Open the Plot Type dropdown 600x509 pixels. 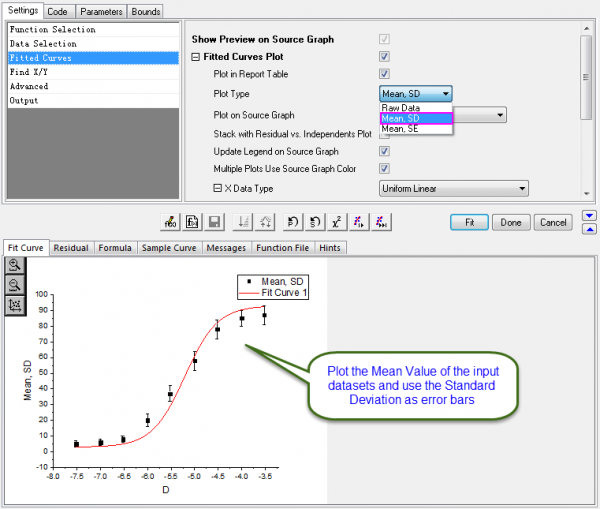(417, 93)
